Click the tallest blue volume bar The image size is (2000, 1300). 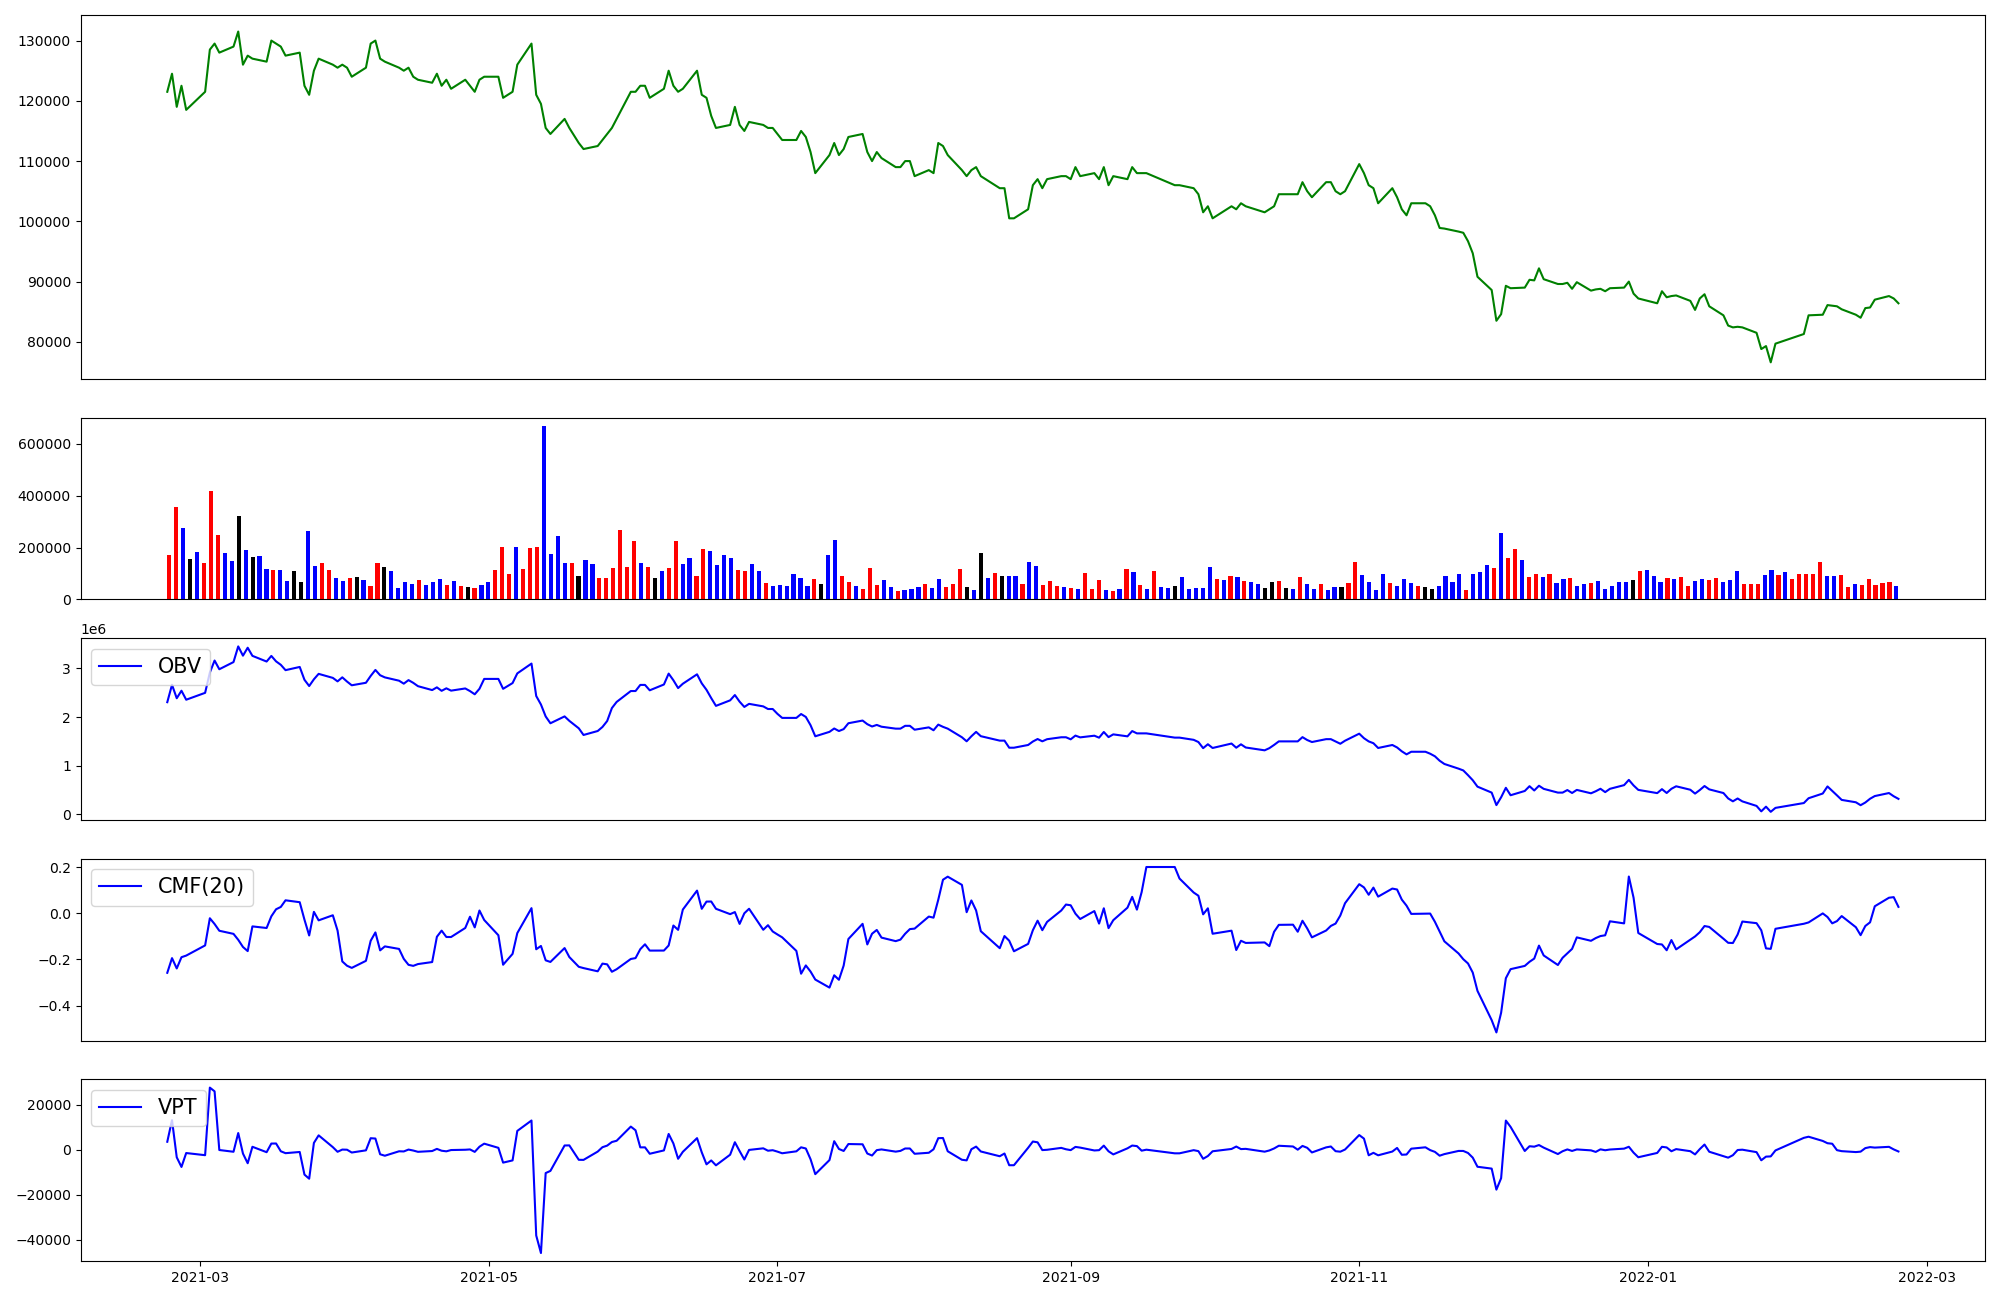point(544,512)
